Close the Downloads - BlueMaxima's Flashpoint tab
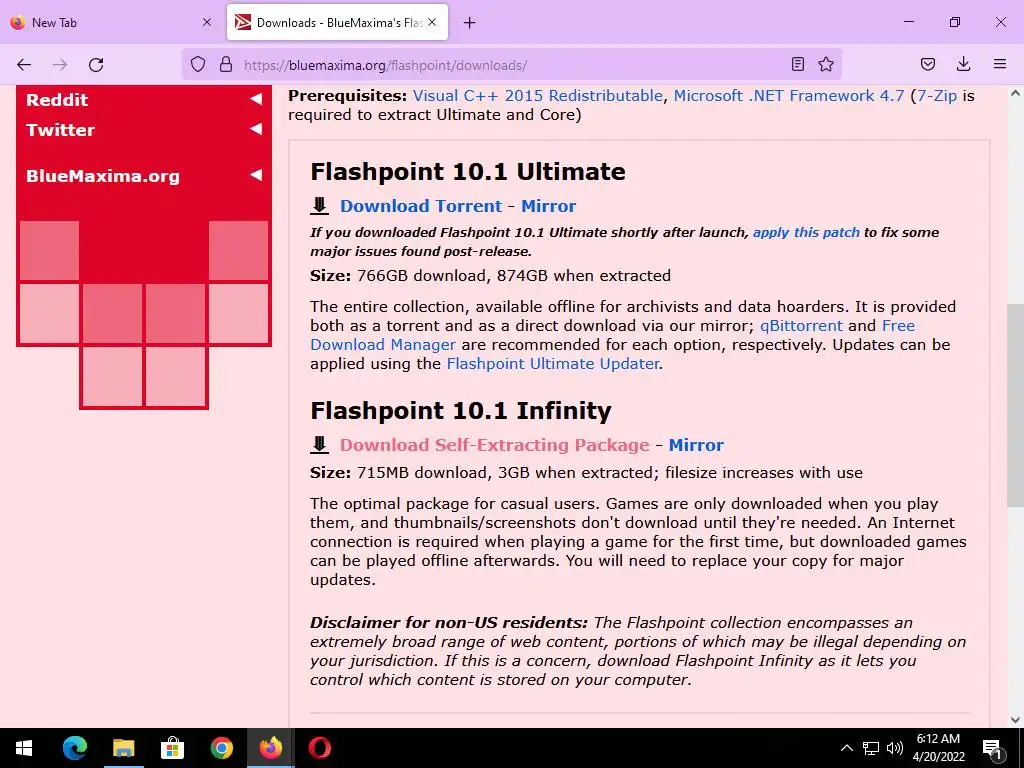Viewport: 1024px width, 768px height. [x=432, y=22]
